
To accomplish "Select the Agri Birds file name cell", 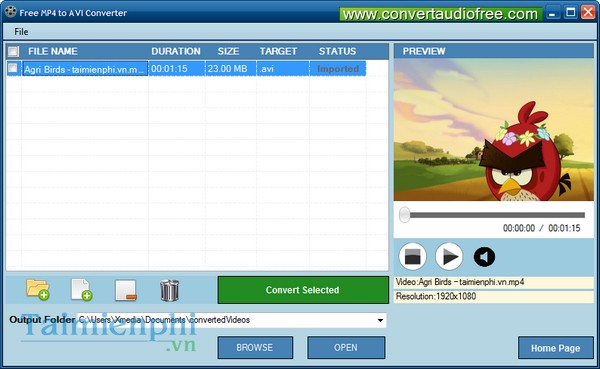I will point(85,69).
